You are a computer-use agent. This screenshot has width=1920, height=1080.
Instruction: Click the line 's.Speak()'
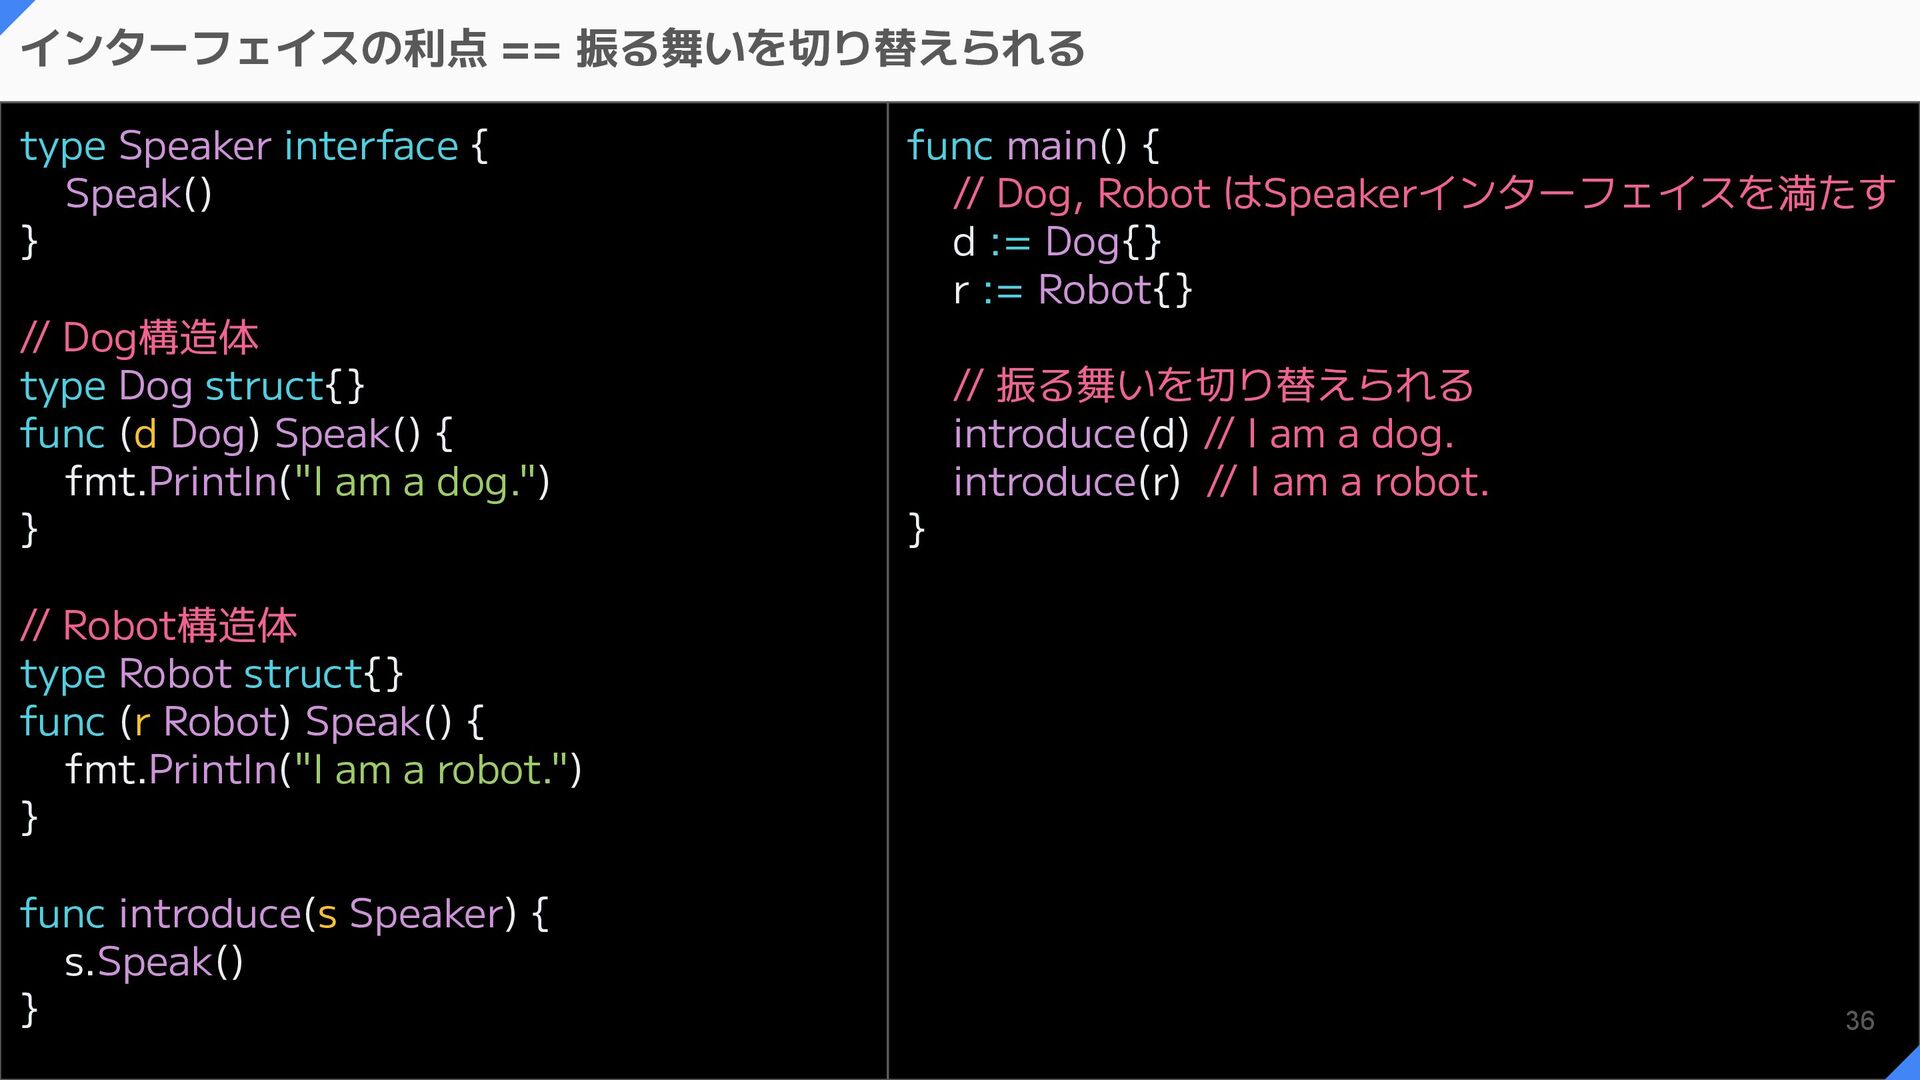click(154, 963)
